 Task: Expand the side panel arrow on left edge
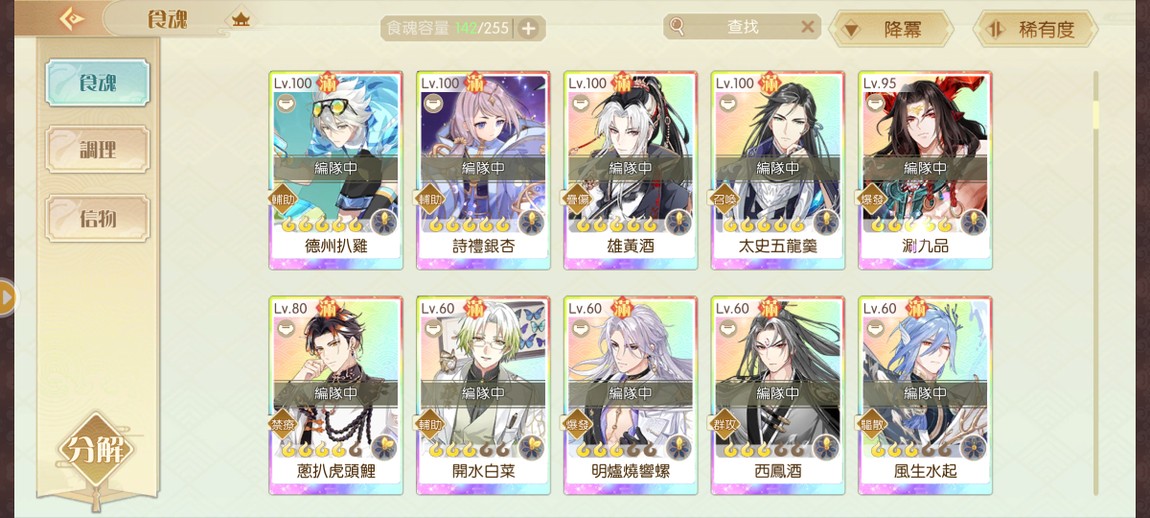(x=7, y=297)
